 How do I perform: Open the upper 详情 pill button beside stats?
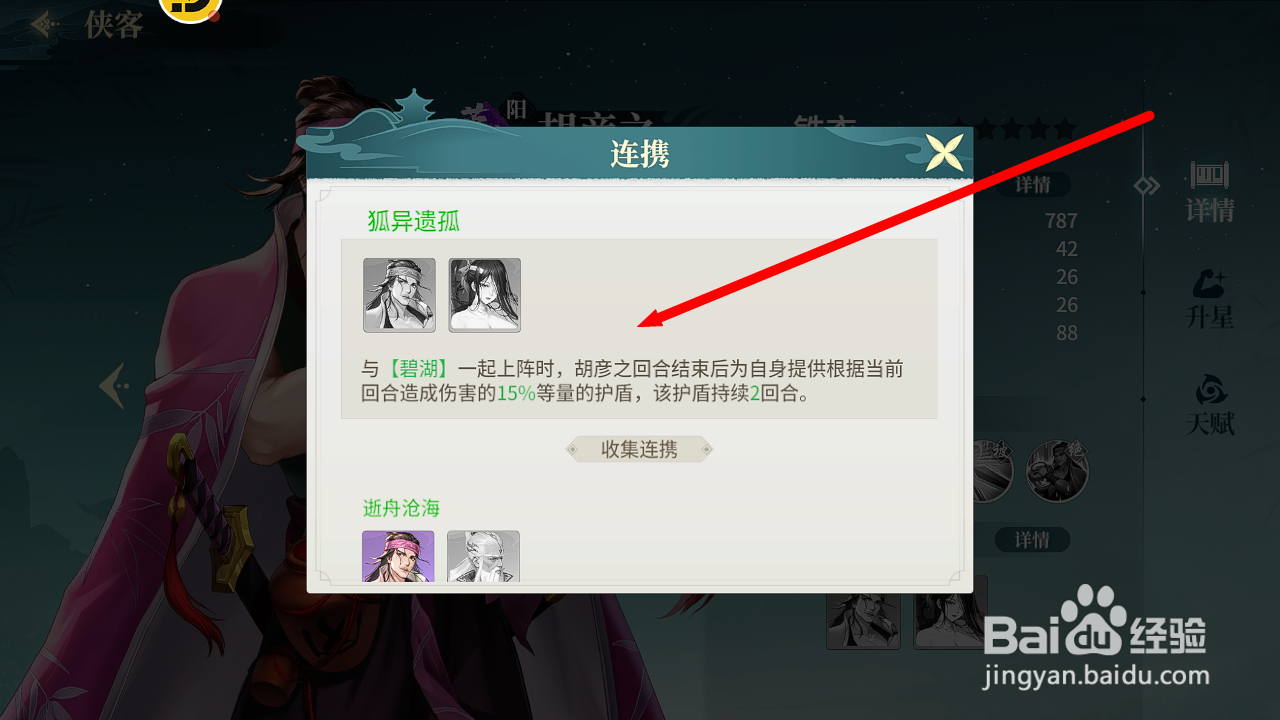(x=1033, y=185)
